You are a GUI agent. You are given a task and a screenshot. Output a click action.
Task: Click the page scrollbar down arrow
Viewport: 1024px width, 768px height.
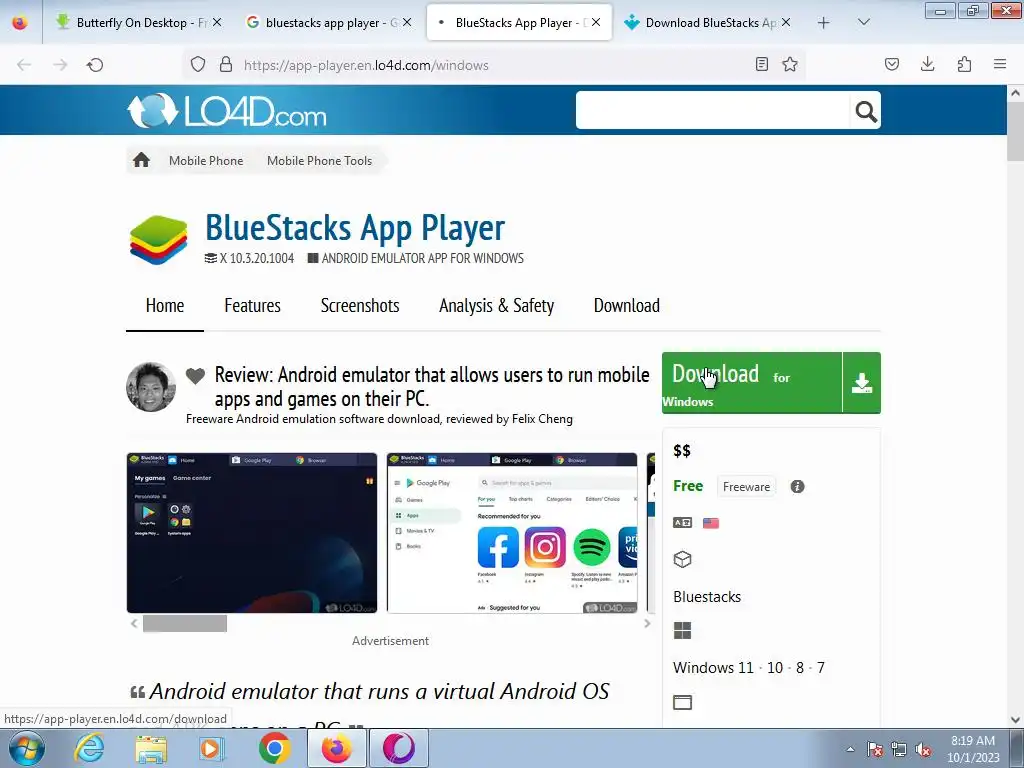point(1016,720)
